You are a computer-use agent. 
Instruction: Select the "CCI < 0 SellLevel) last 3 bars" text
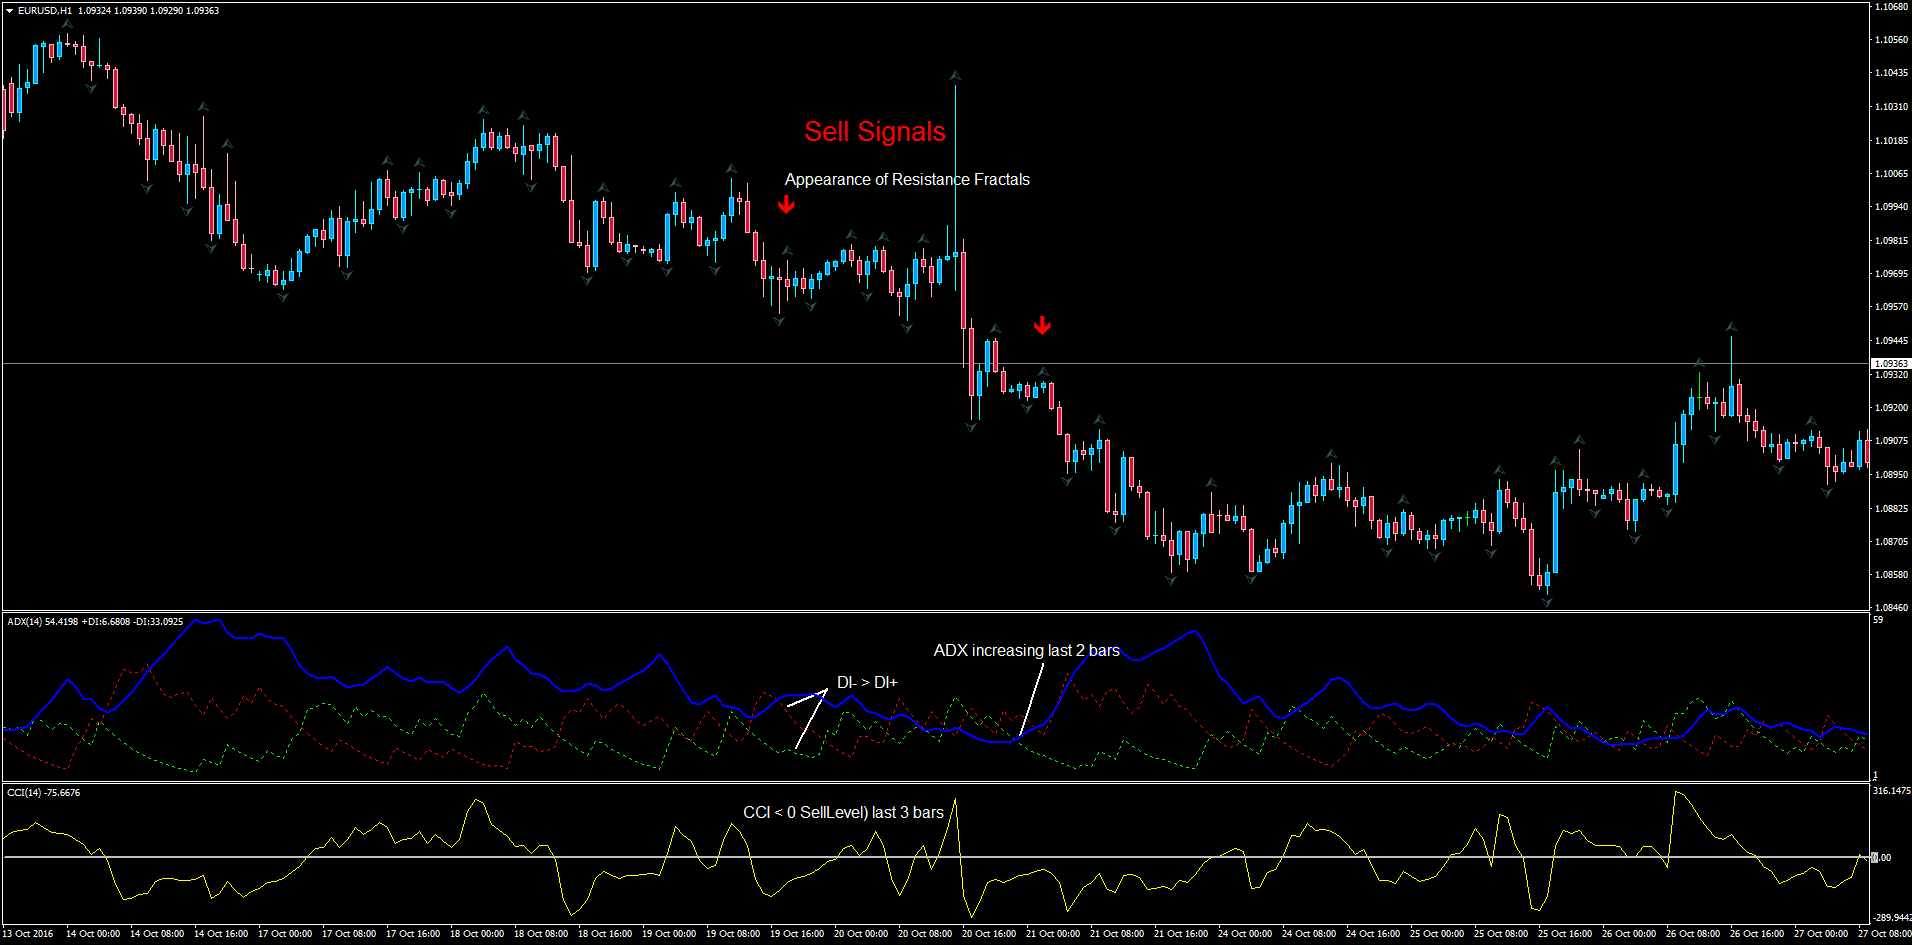point(844,813)
